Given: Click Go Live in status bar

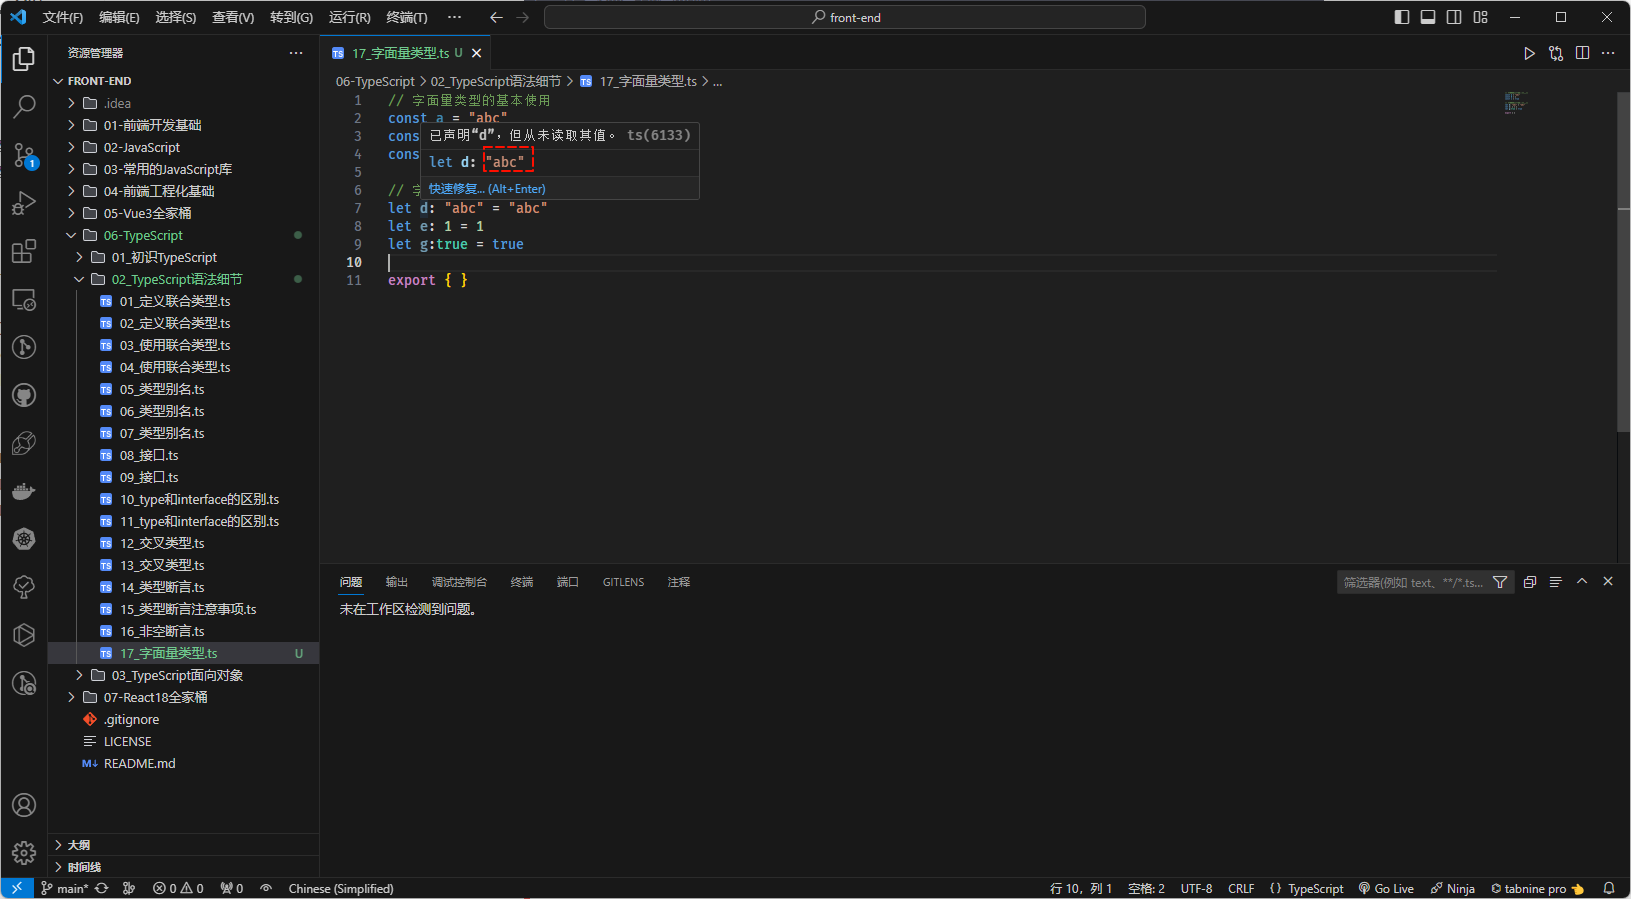Looking at the screenshot, I should (1386, 888).
